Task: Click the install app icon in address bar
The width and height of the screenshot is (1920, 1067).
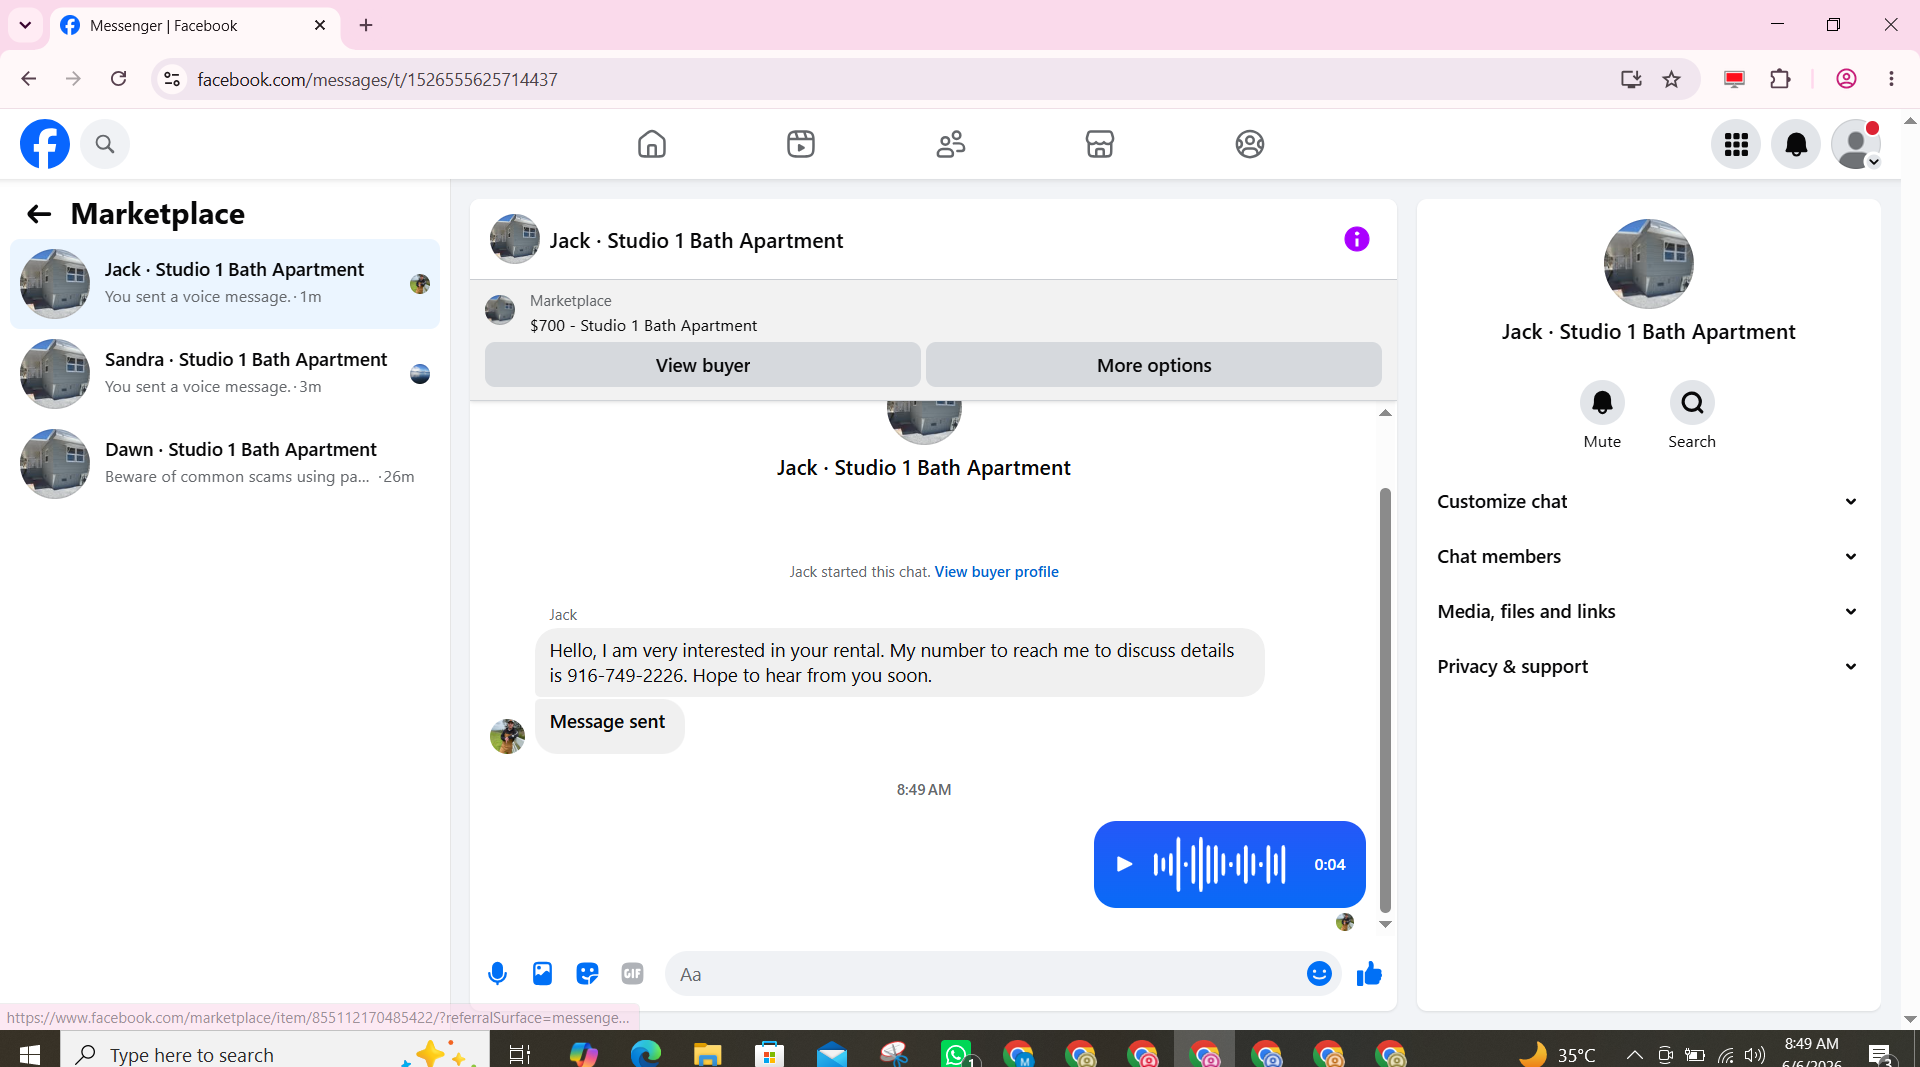Action: (1631, 79)
